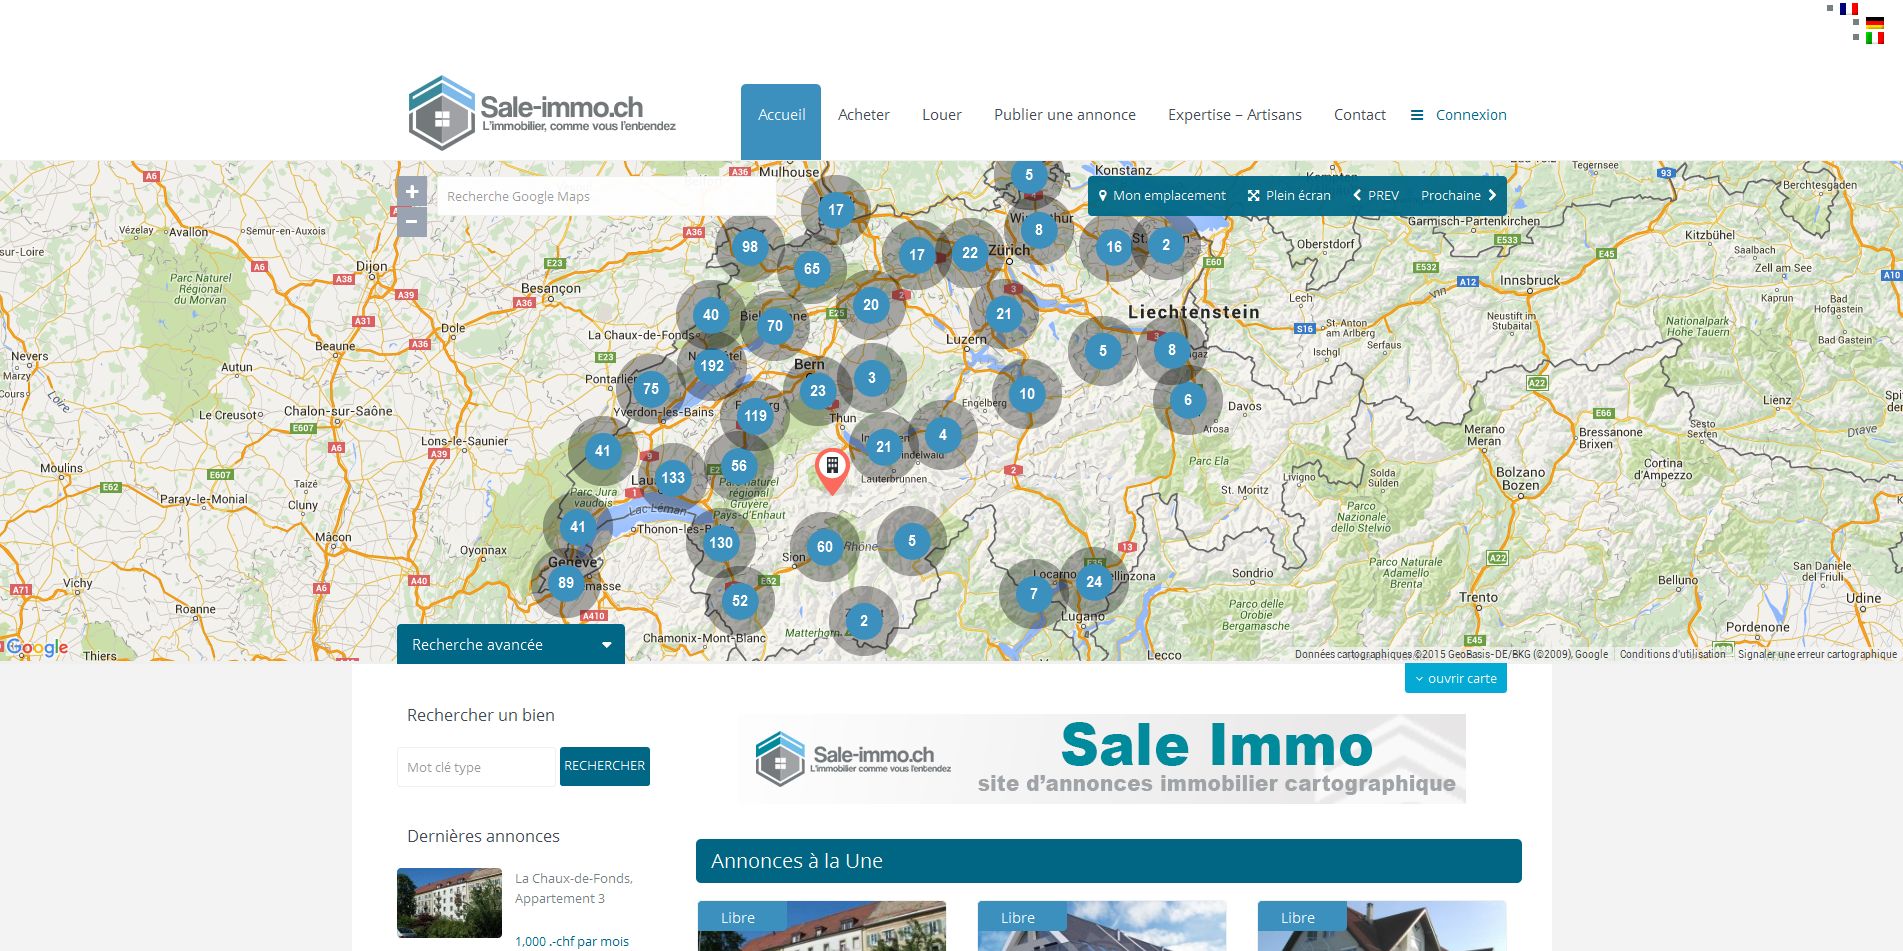
Task: Click the RECHERCHER button
Action: [605, 766]
